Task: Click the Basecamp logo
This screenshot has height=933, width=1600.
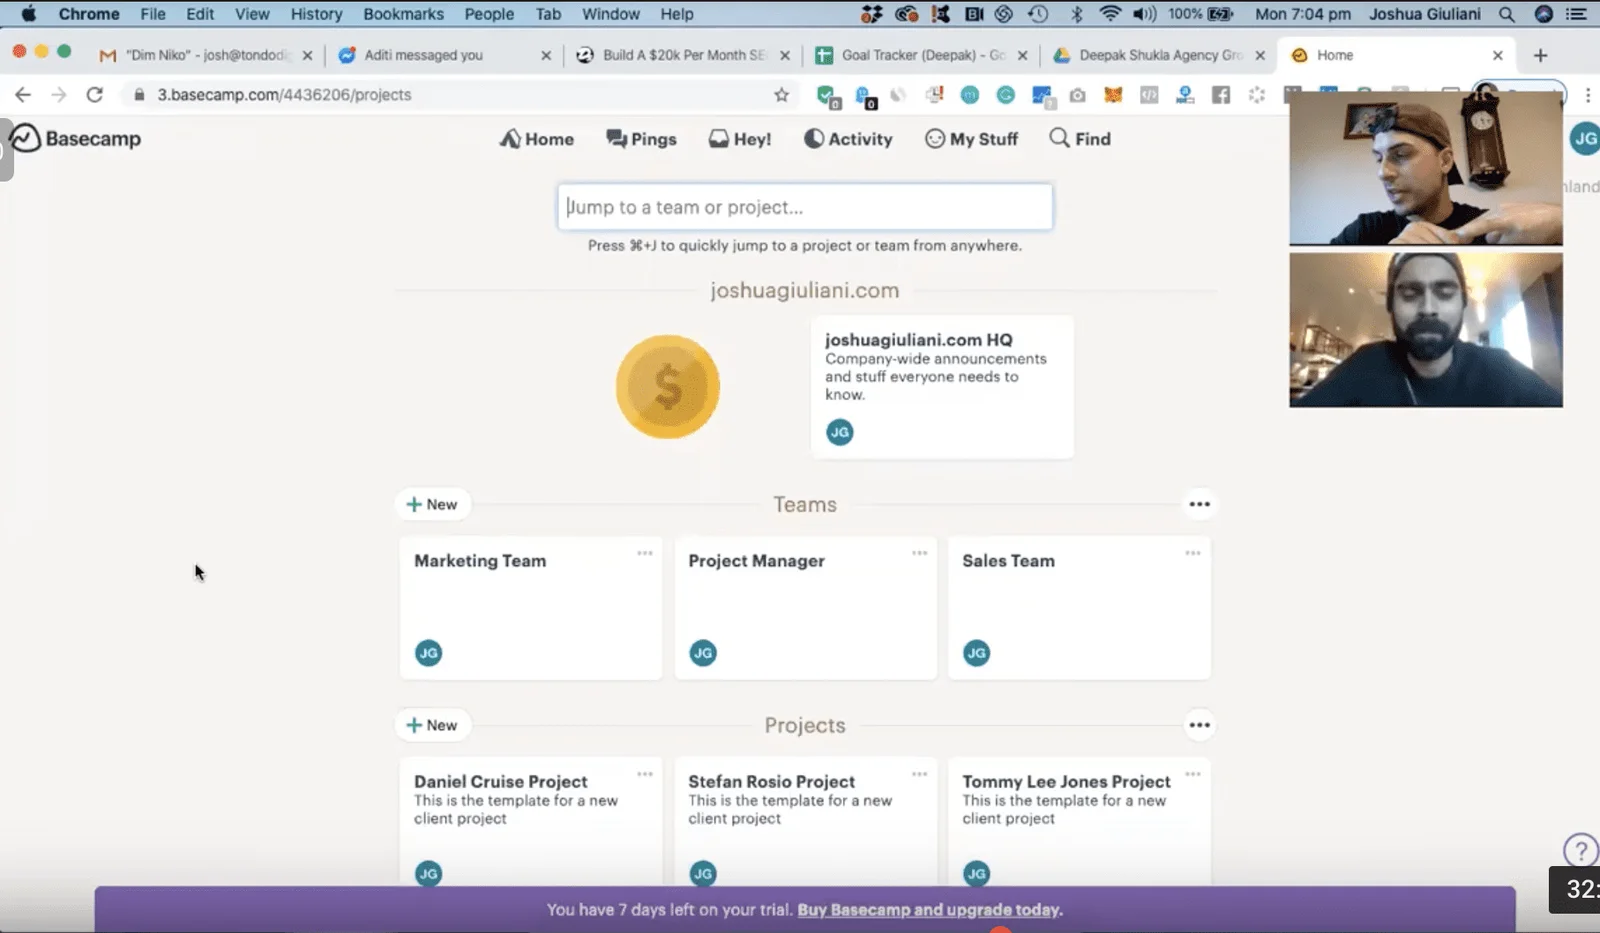Action: pyautogui.click(x=76, y=138)
